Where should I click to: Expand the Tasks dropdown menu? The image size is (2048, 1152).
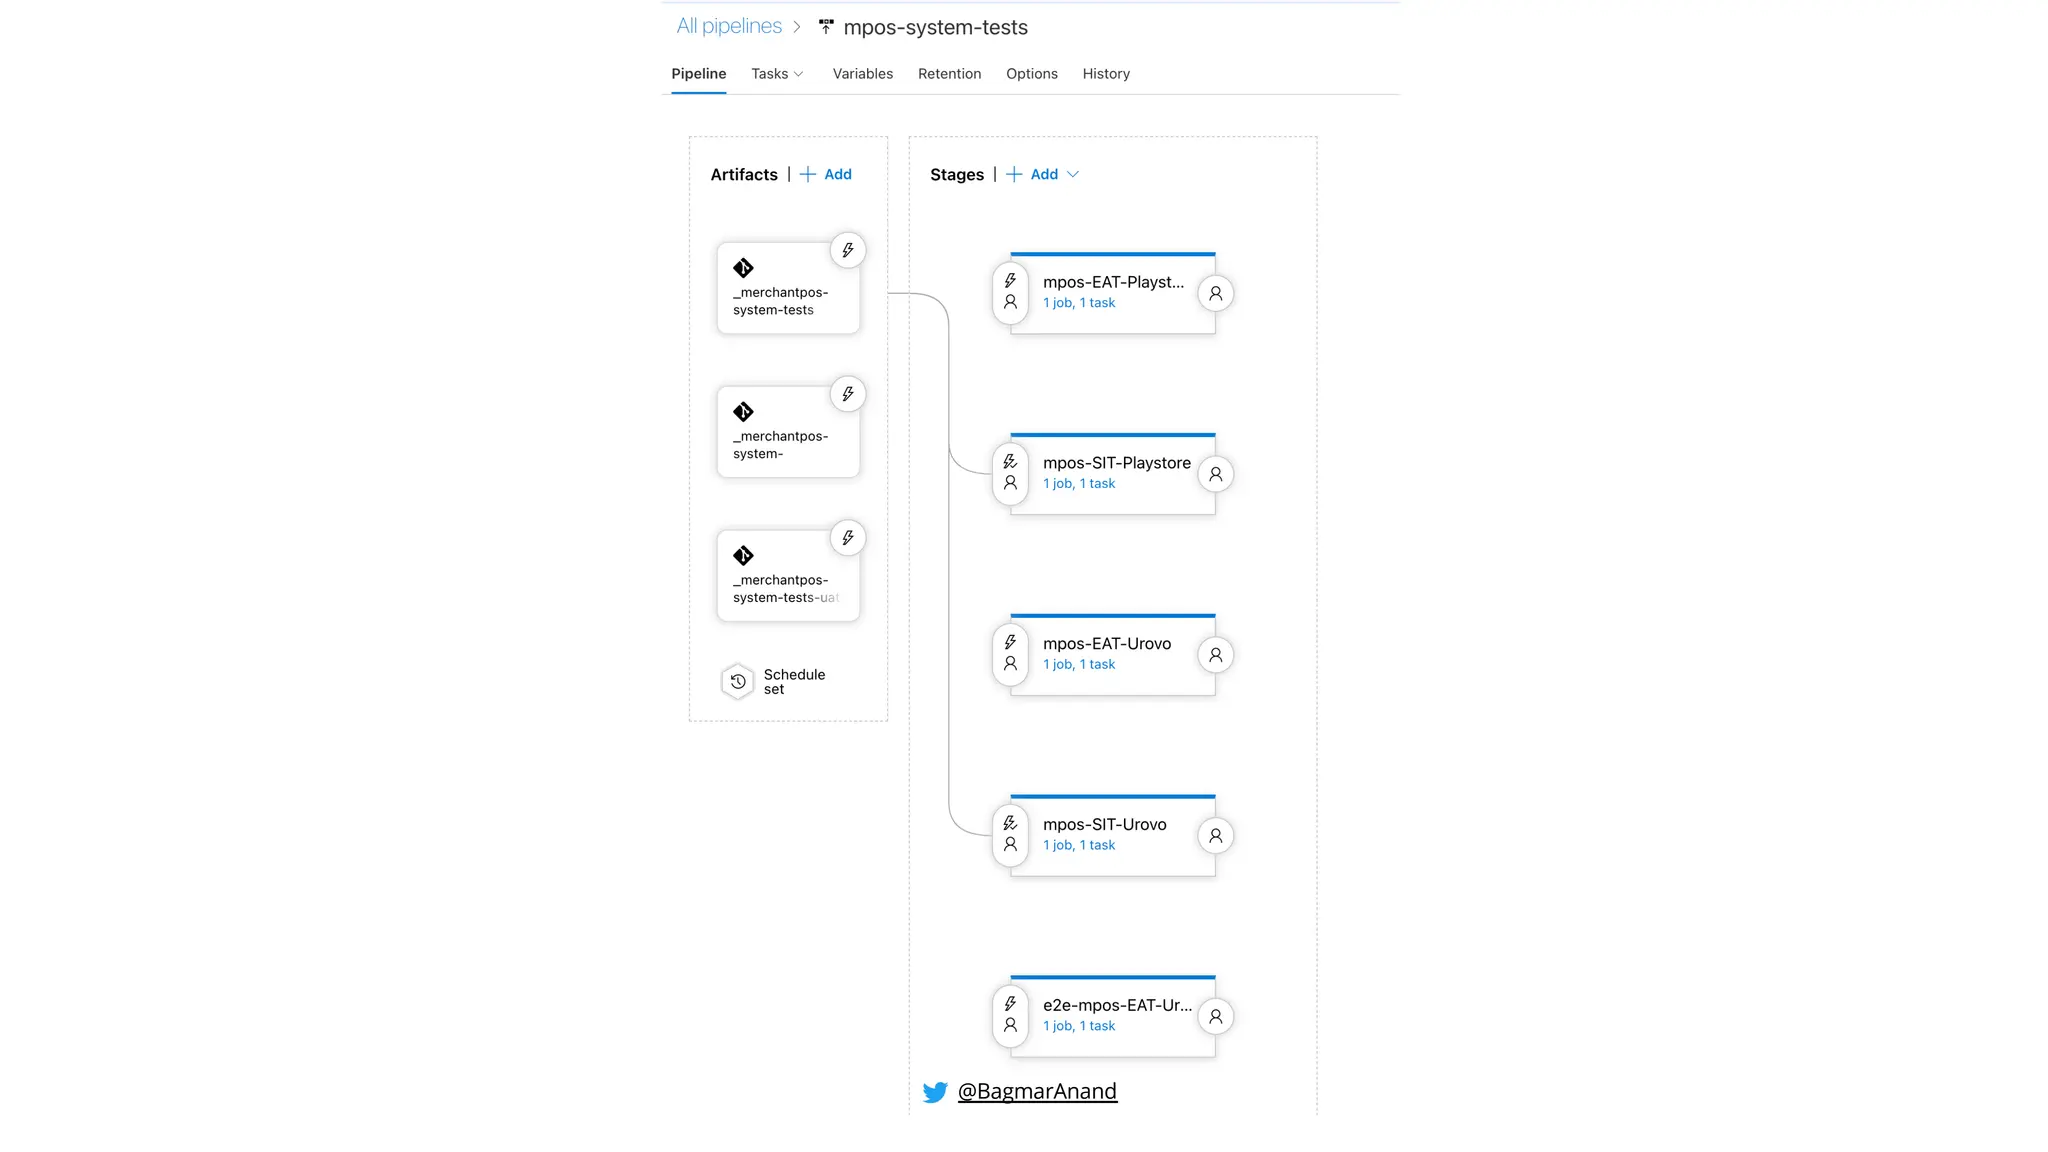coord(777,74)
